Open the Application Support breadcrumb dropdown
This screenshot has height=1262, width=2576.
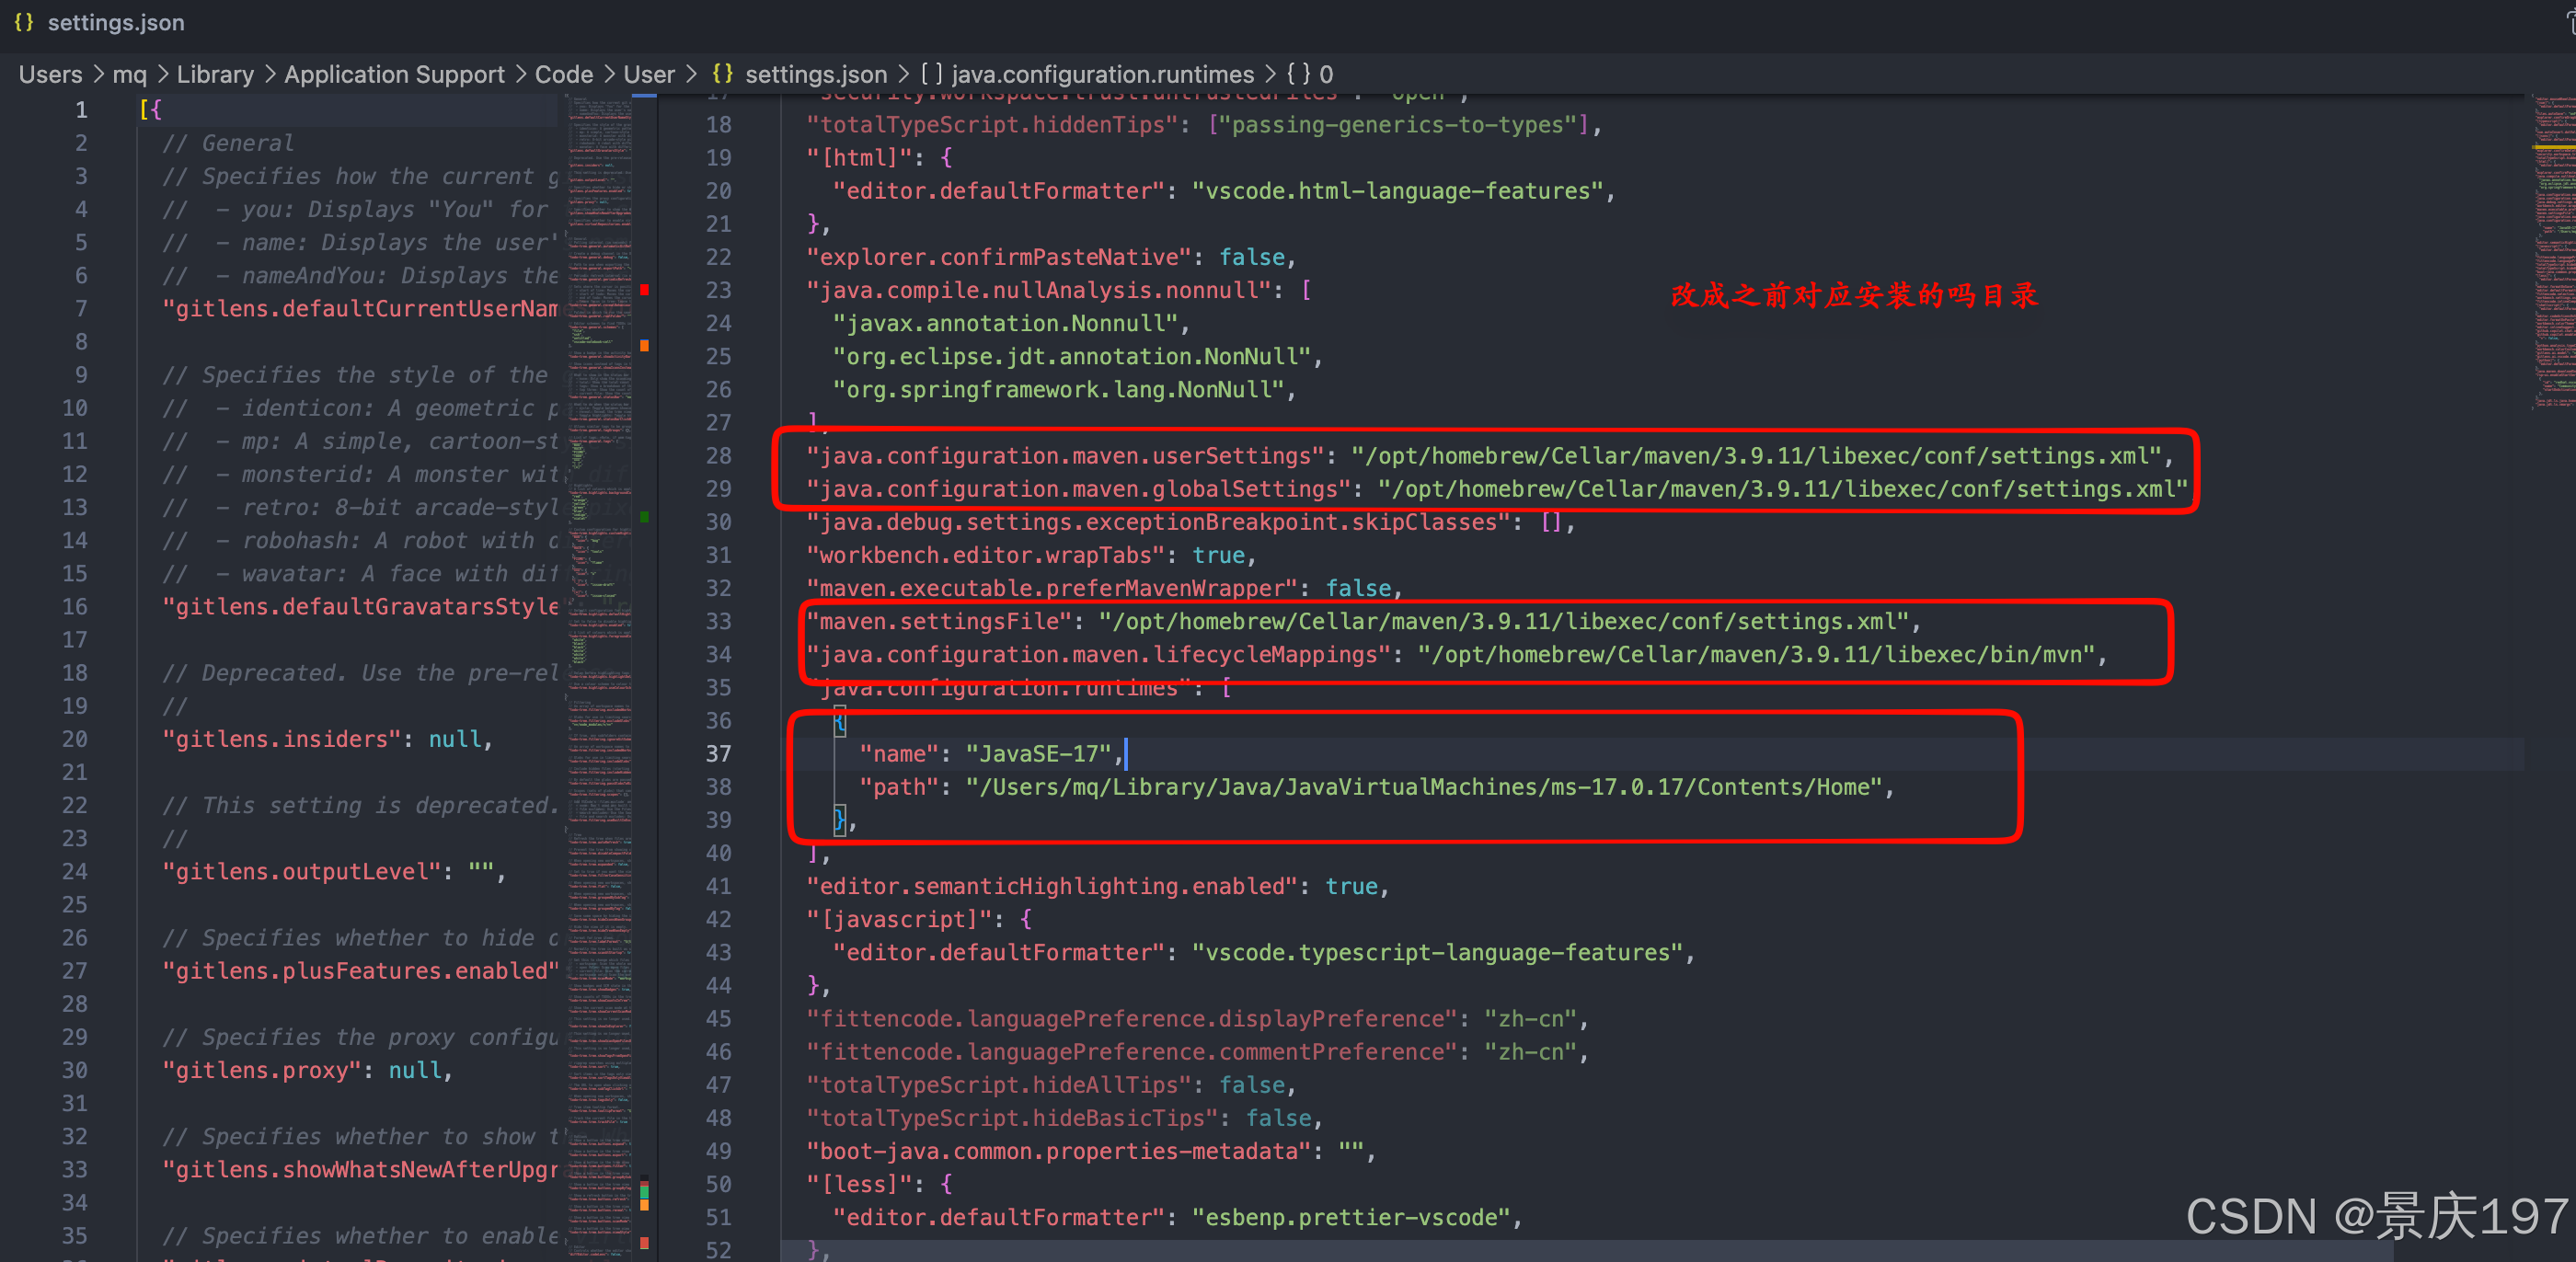[x=394, y=74]
